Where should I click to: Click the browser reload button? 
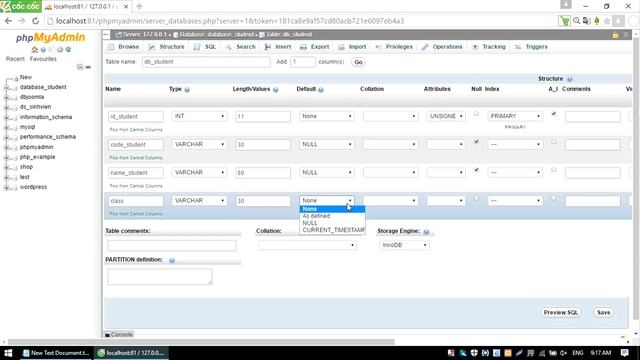point(36,21)
